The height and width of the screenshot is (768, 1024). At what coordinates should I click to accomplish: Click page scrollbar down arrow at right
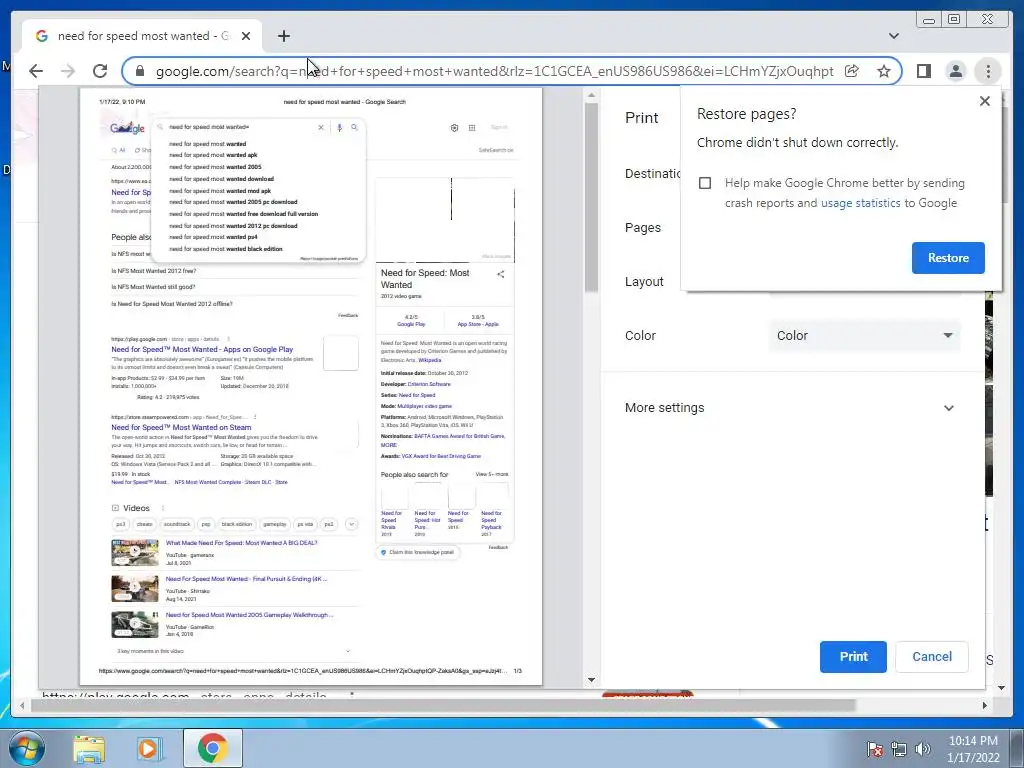(x=1002, y=688)
